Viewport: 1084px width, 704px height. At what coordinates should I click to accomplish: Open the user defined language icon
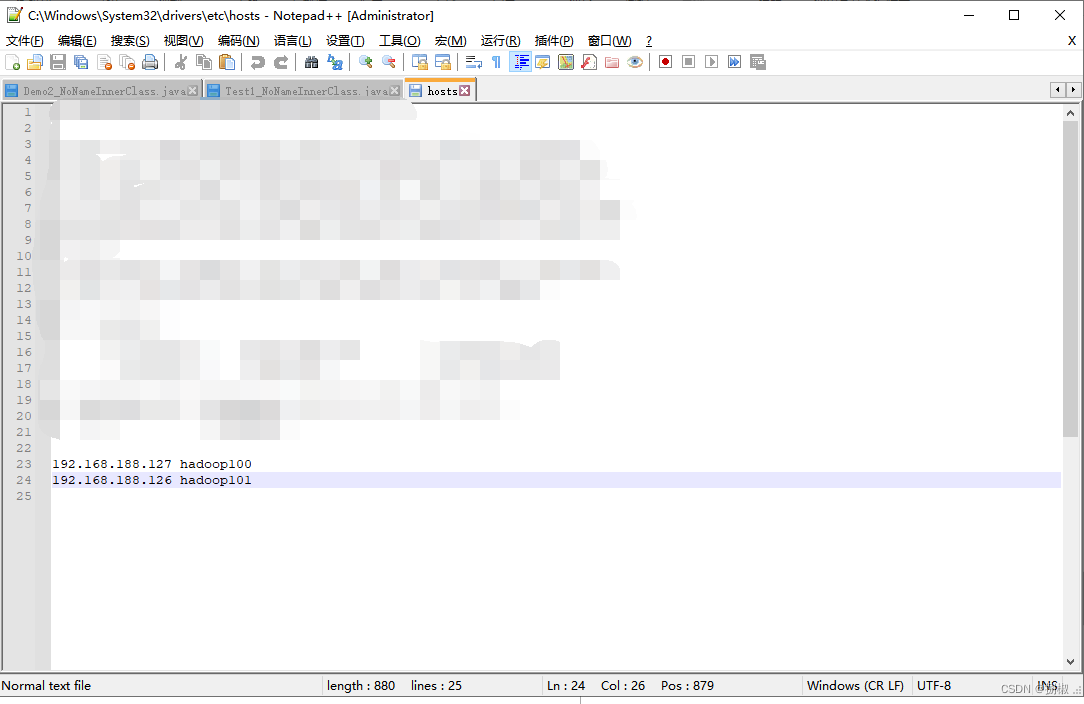click(x=543, y=62)
